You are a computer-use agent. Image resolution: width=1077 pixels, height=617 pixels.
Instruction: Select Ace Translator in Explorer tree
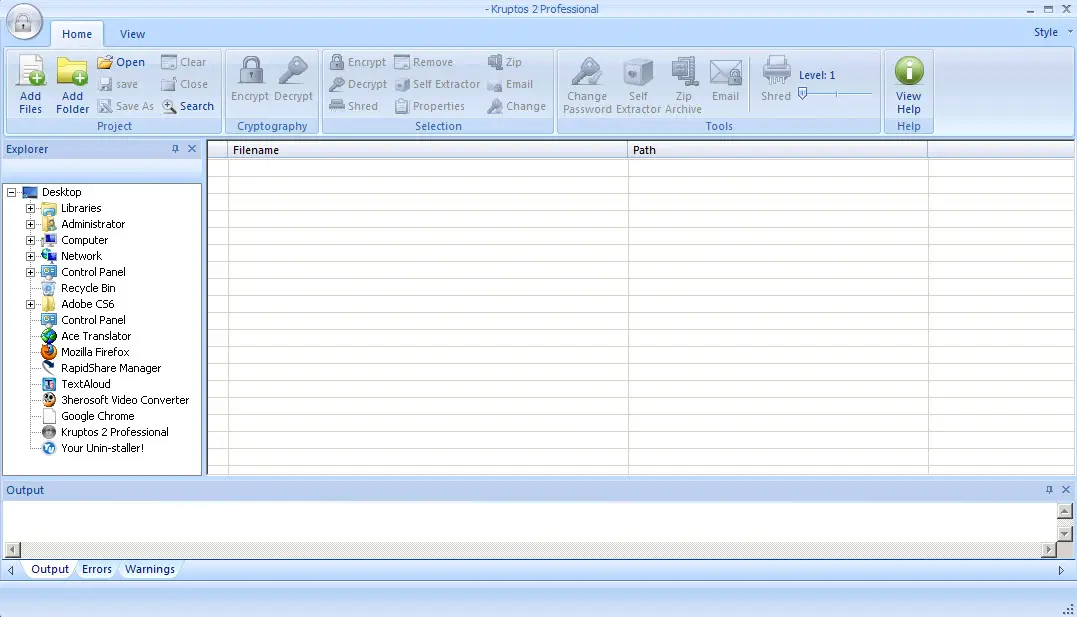95,336
